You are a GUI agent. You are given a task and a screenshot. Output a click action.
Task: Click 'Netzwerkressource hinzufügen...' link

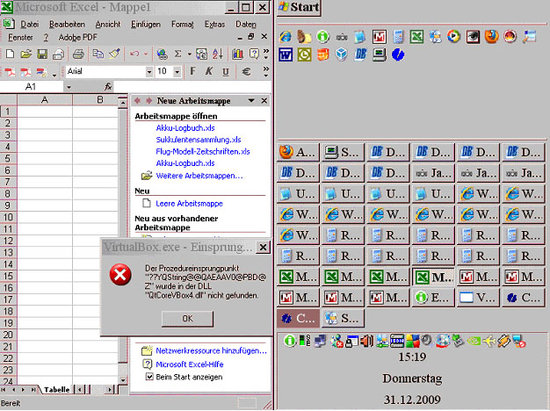pos(211,351)
